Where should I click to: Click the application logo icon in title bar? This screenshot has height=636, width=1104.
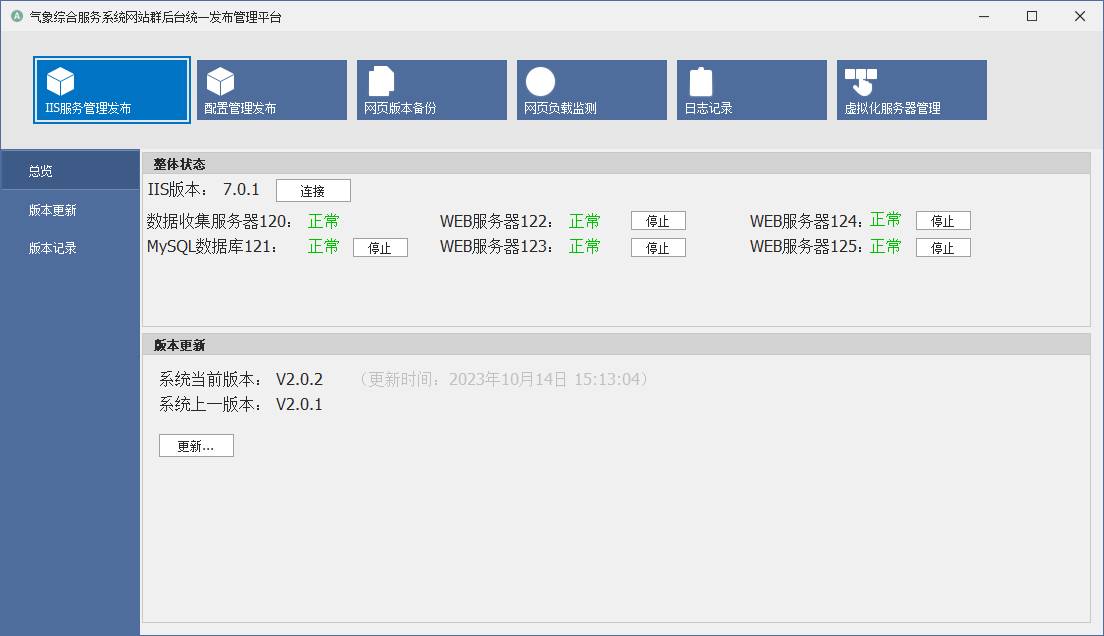(x=17, y=16)
